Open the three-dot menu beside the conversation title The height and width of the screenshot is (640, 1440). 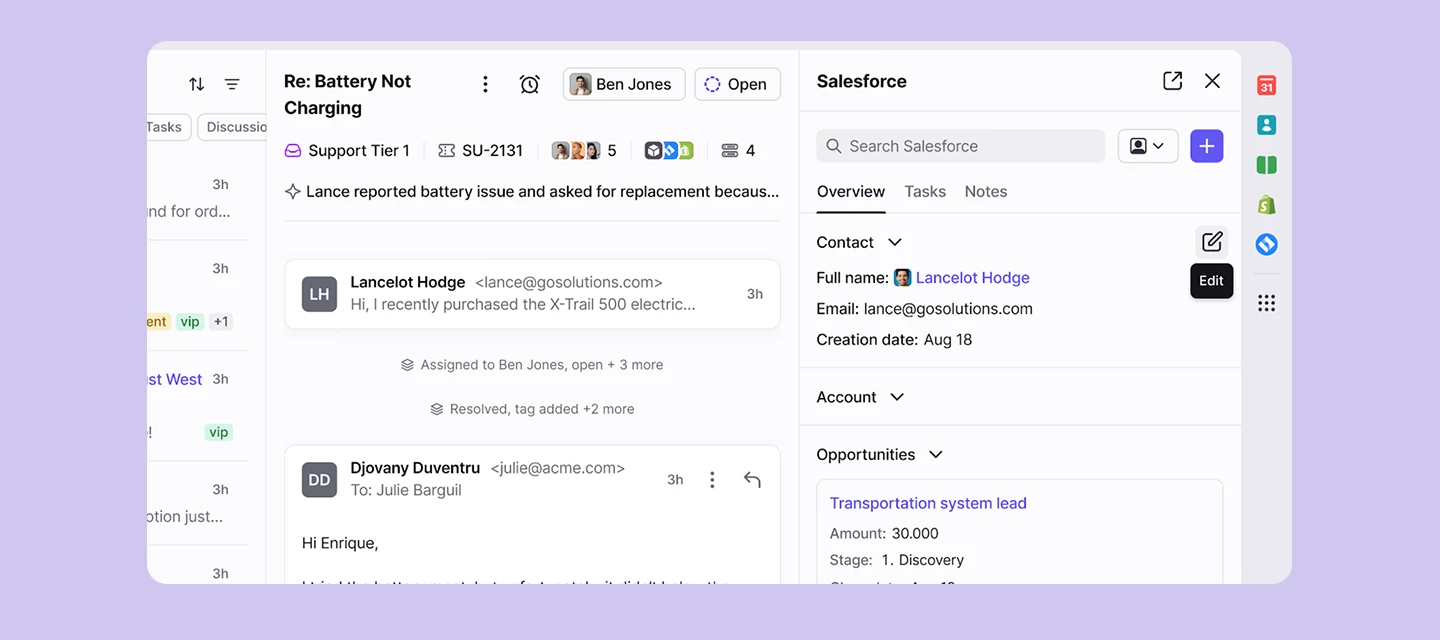[x=485, y=84]
